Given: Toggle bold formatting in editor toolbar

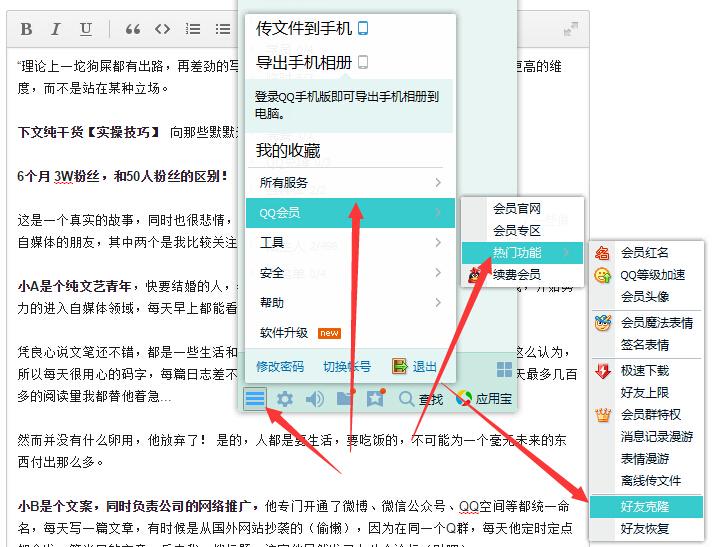Looking at the screenshot, I should tap(26, 29).
